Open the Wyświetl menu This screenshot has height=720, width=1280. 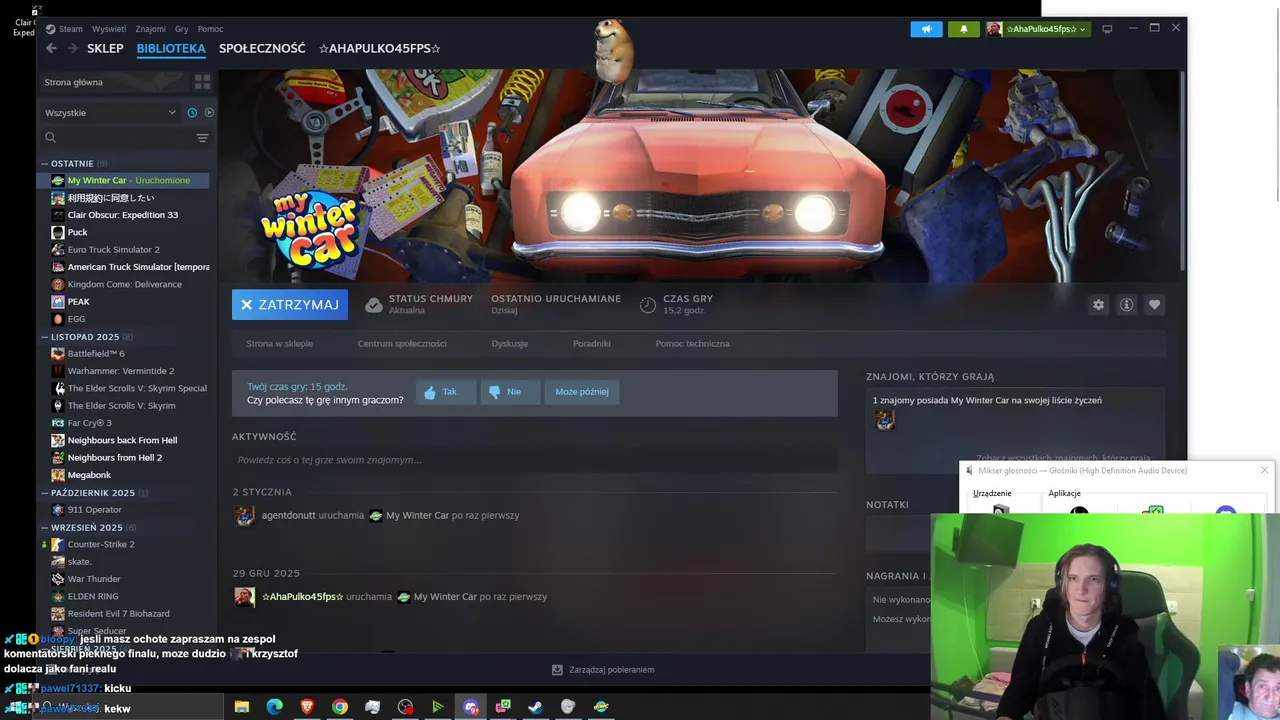coord(109,29)
